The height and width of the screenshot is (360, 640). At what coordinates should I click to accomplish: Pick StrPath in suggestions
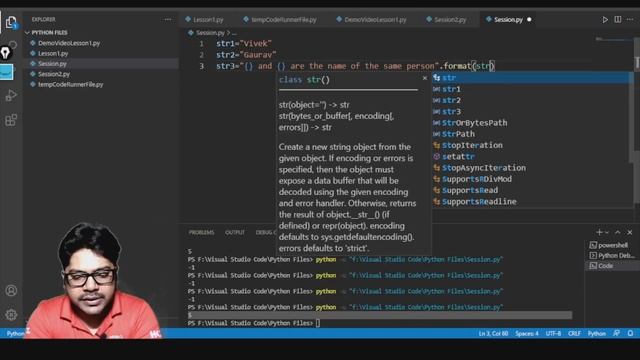pos(532,134)
